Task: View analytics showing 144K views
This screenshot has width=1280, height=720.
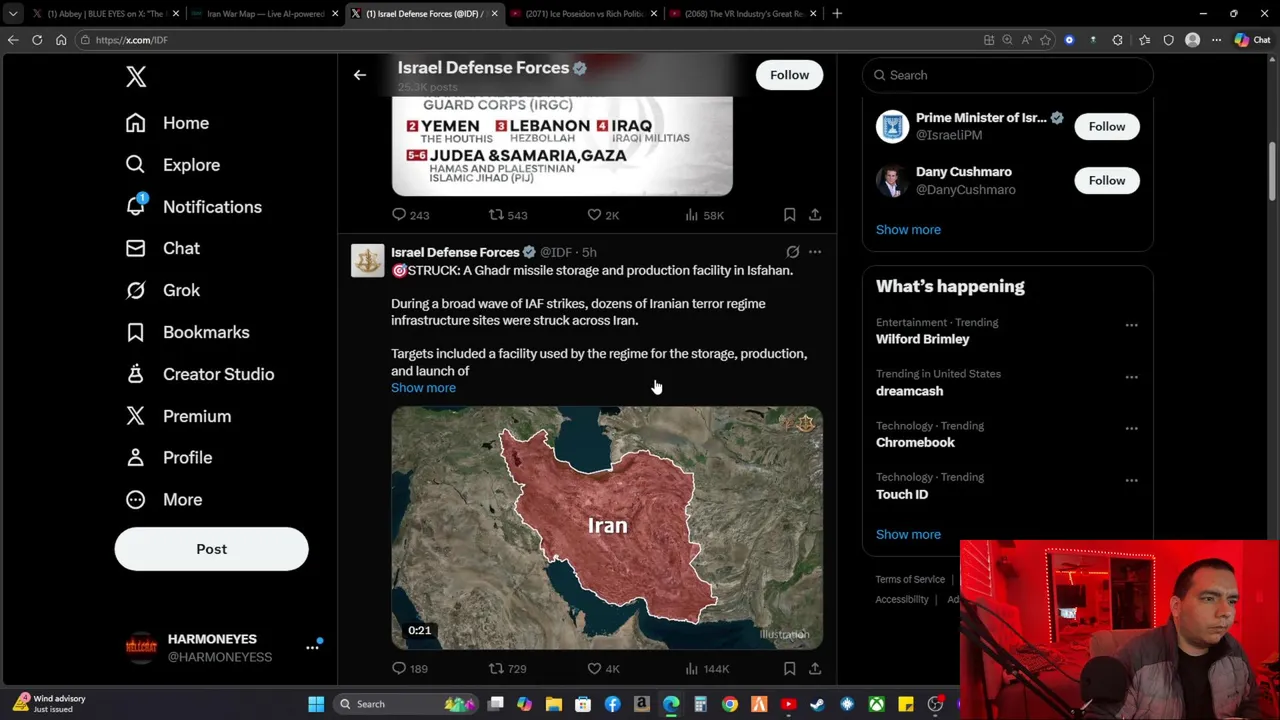Action: [x=708, y=668]
